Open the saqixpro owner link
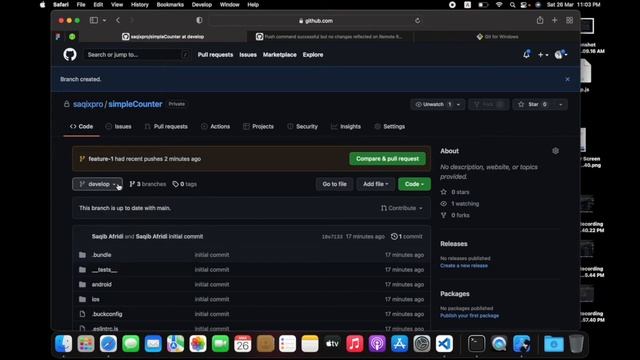Viewport: 640px width, 360px height. coord(88,104)
